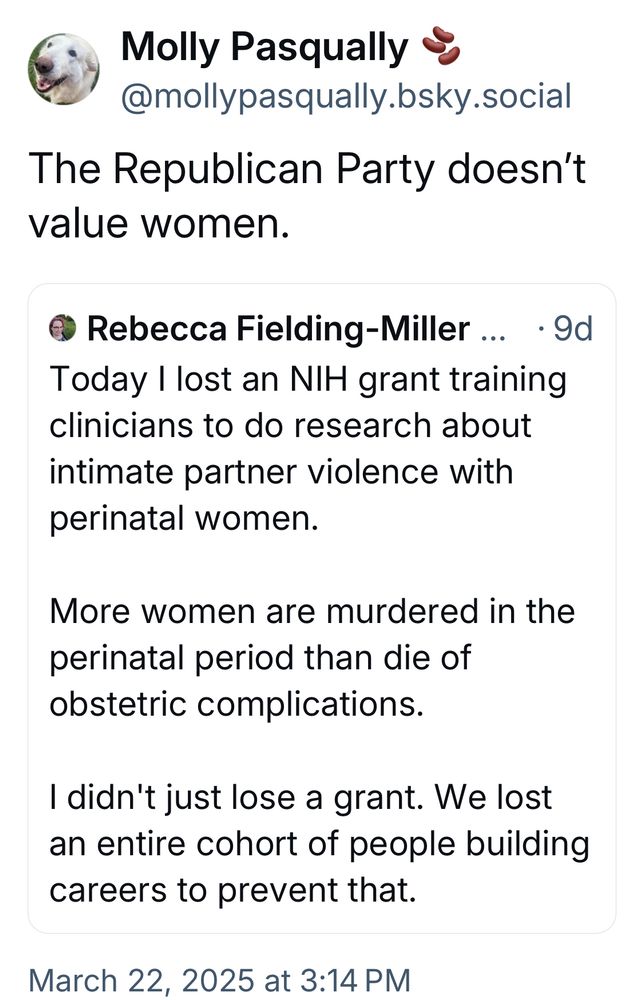
Task: Open Rebecca Fielding-Miller's name in quoted post
Action: pyautogui.click(x=278, y=328)
